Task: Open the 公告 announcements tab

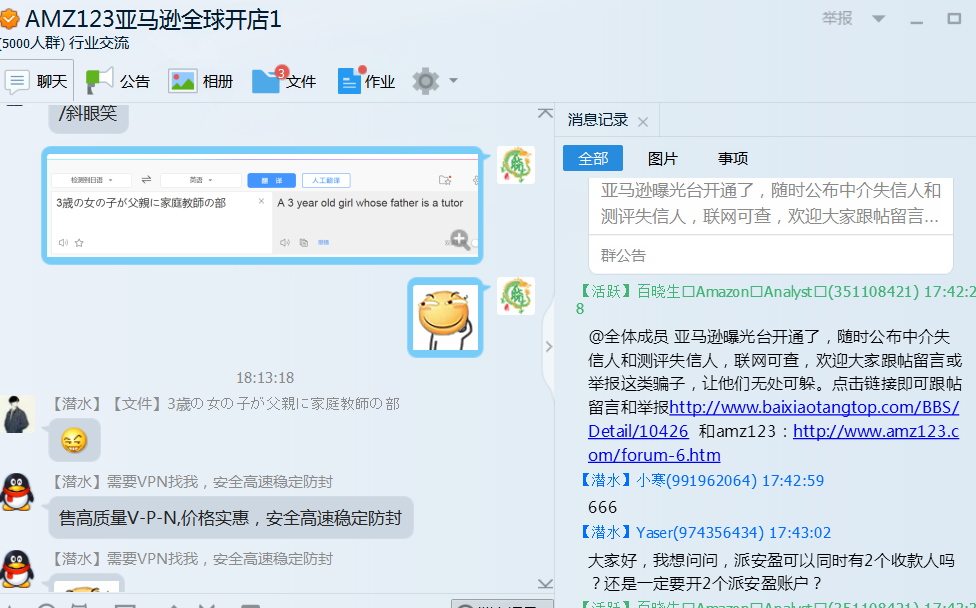Action: [118, 81]
